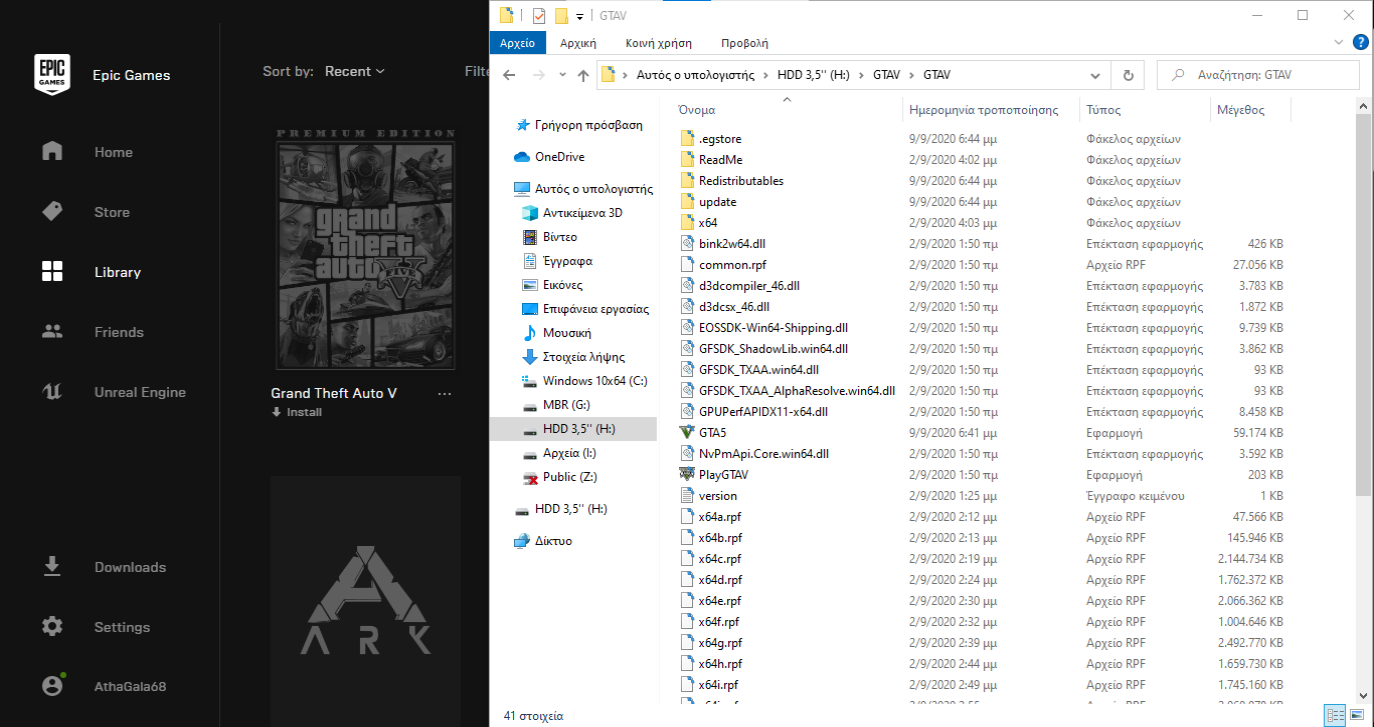Viewport: 1374px width, 727px height.
Task: Open Epic launcher Settings gear
Action: point(52,627)
